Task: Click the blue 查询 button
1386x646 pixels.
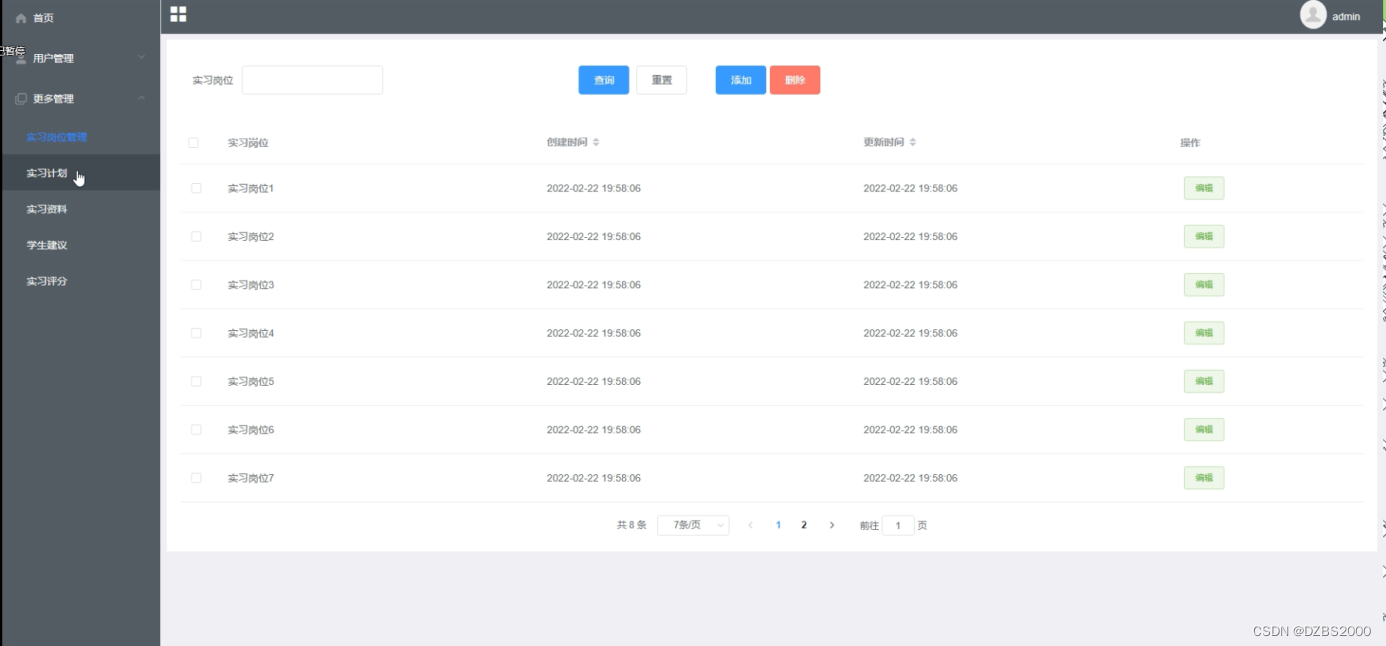Action: point(604,80)
